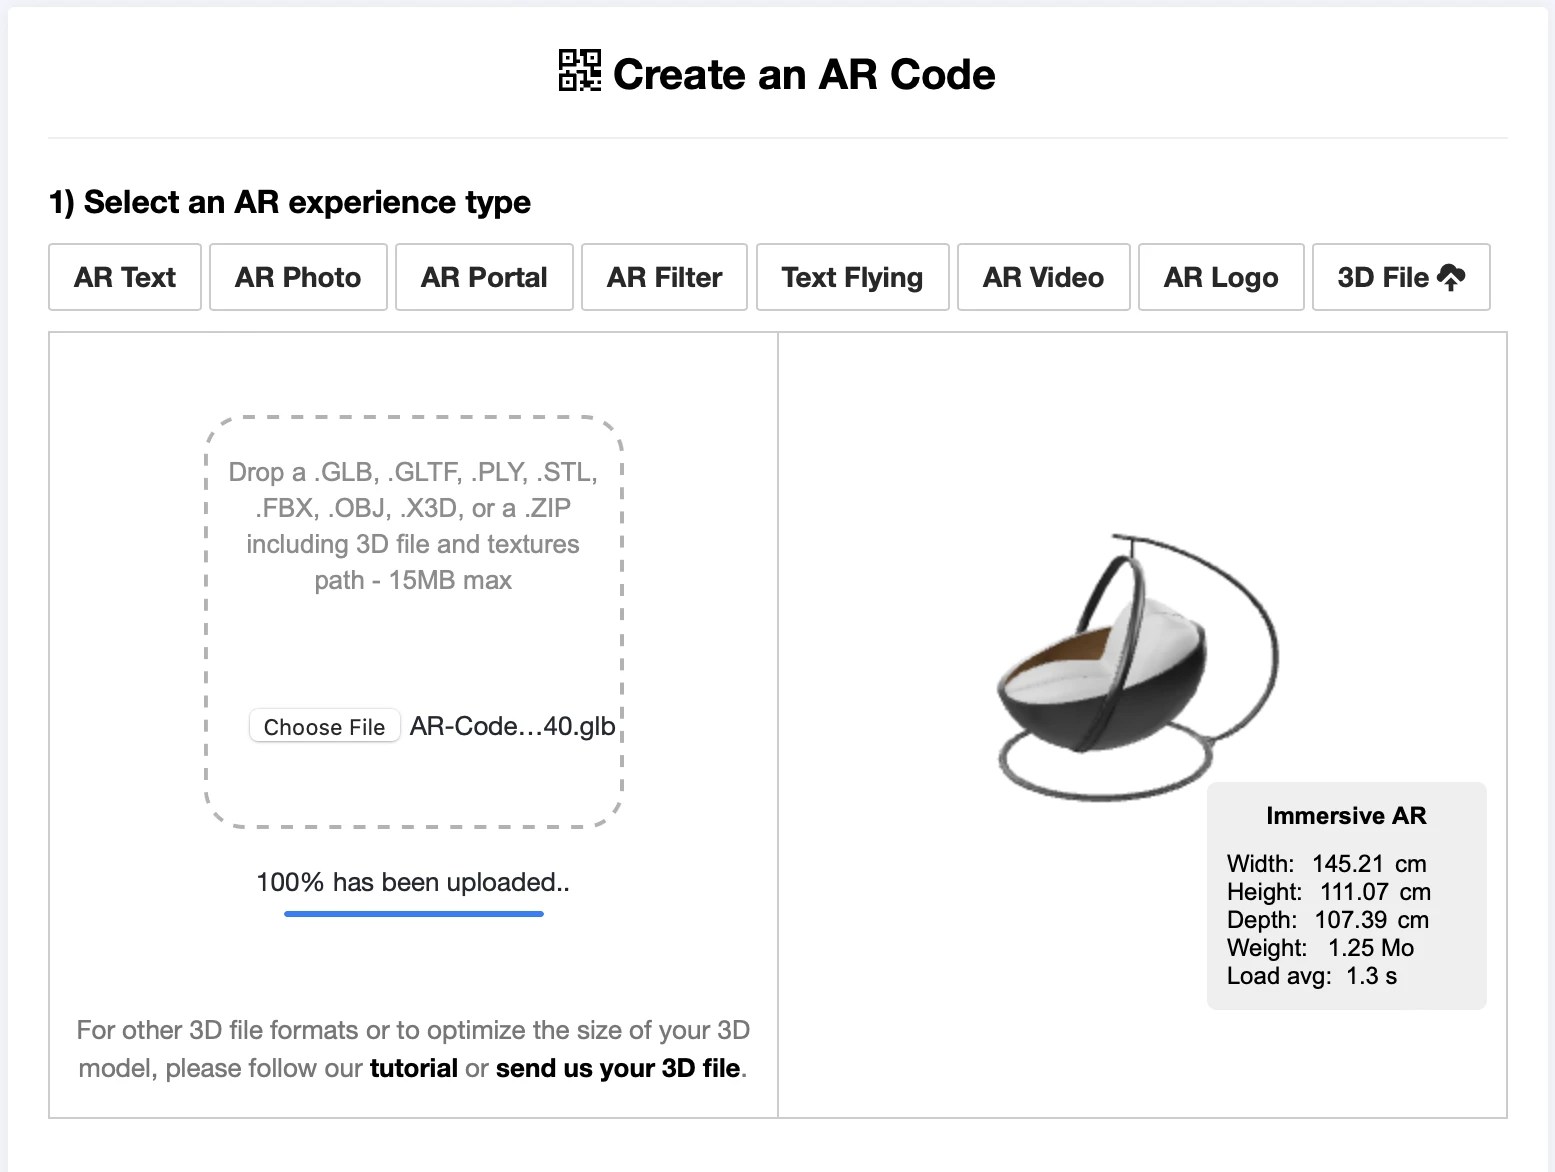The height and width of the screenshot is (1172, 1555).
Task: Select the AR Logo option
Action: tap(1220, 277)
